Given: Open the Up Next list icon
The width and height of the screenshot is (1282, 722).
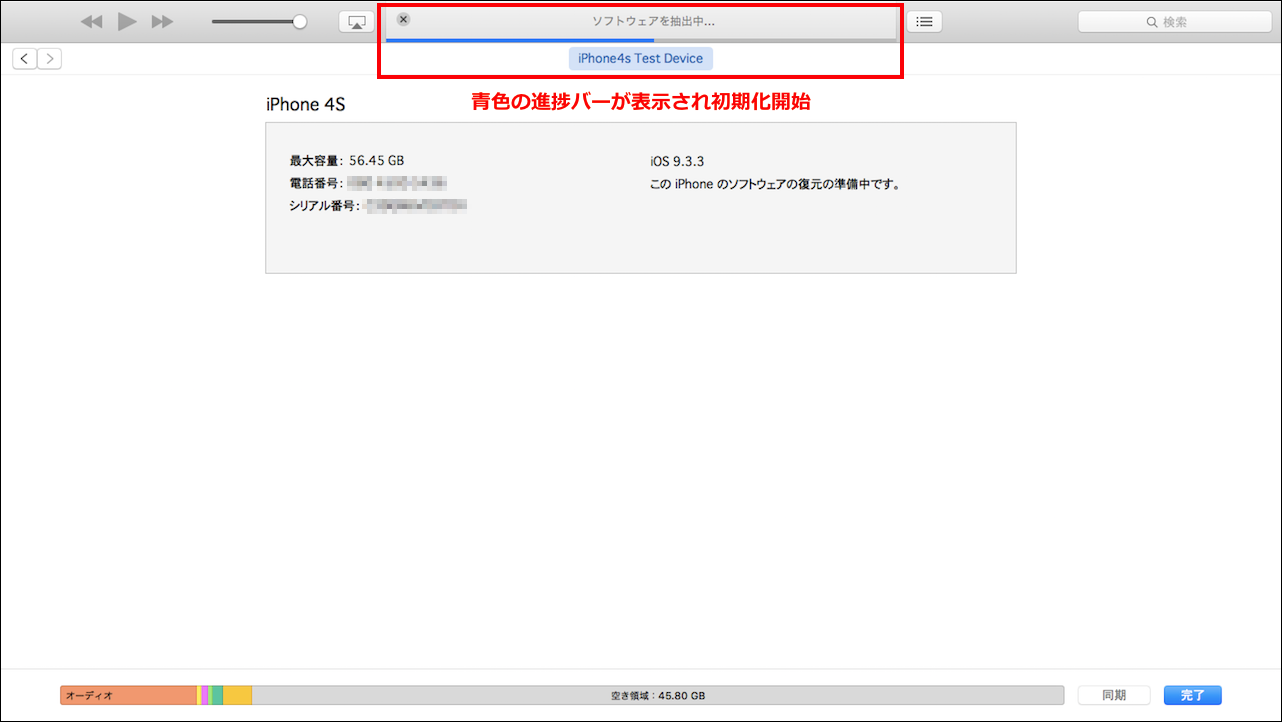Looking at the screenshot, I should pos(924,21).
